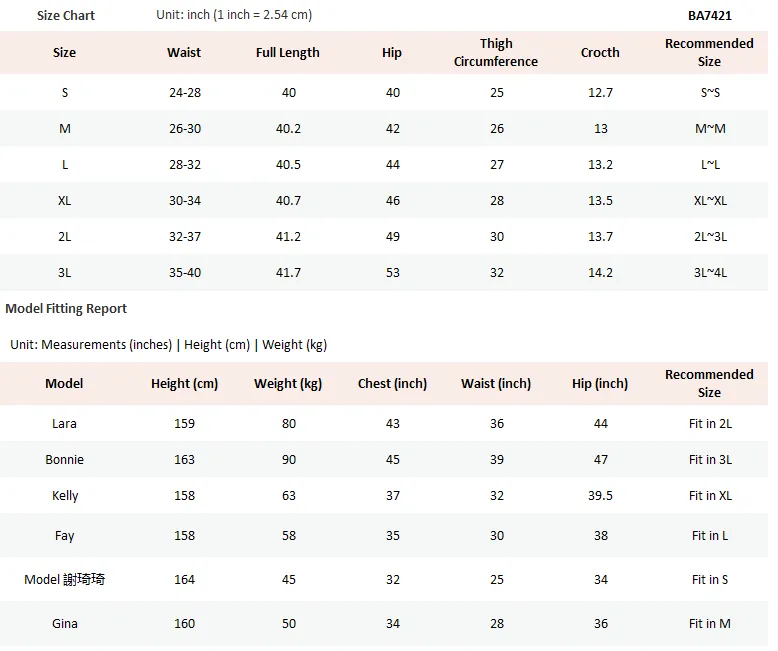The image size is (778, 651).
Task: Click the Weight (kg) column header
Action: click(288, 384)
